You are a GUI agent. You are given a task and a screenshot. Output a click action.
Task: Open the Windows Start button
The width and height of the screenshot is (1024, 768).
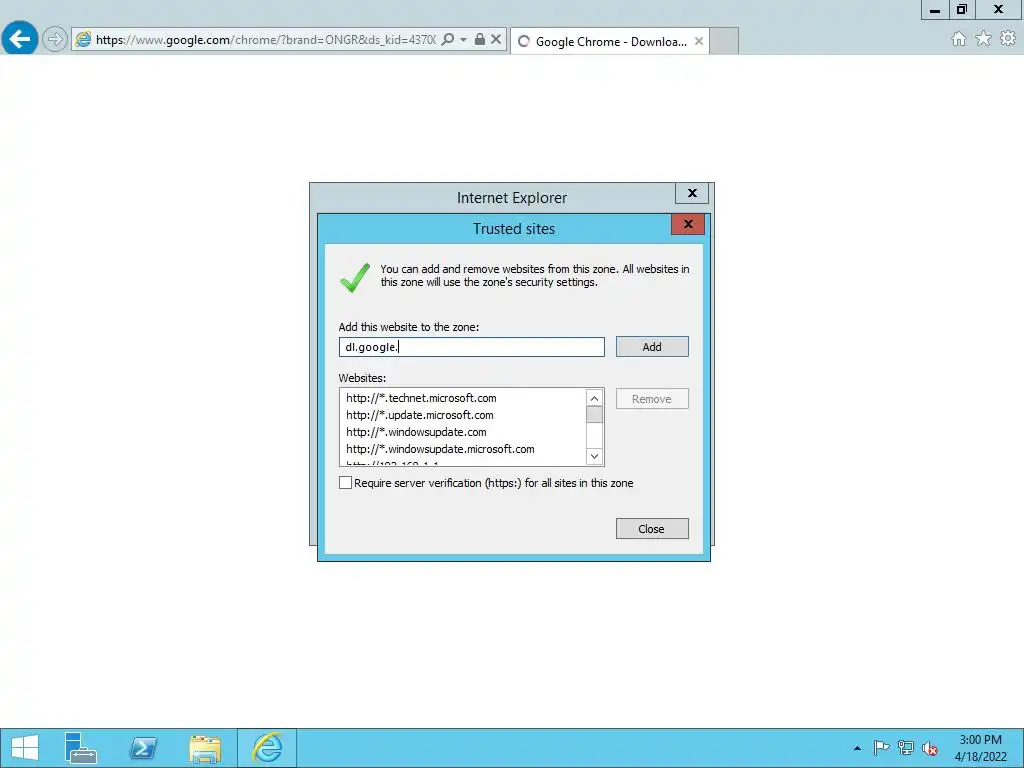(24, 748)
